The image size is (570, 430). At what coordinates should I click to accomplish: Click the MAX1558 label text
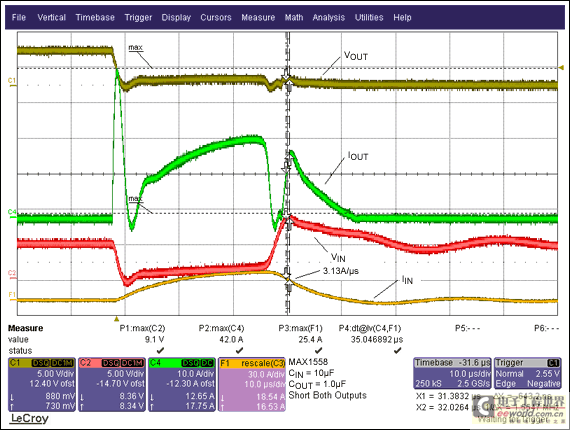click(x=308, y=362)
